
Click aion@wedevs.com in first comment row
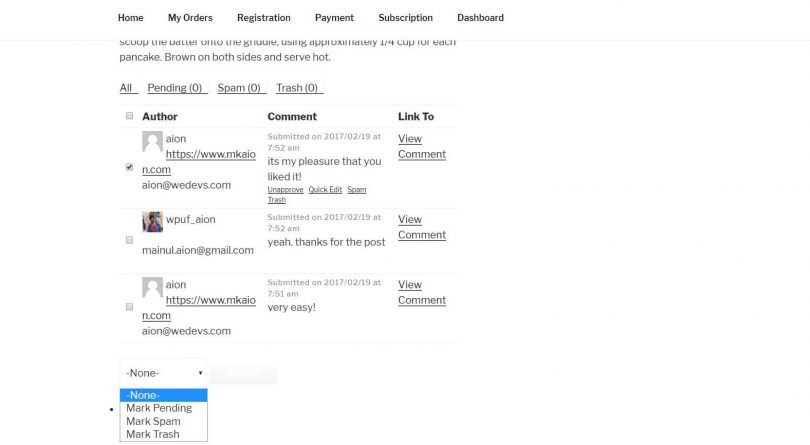point(186,185)
